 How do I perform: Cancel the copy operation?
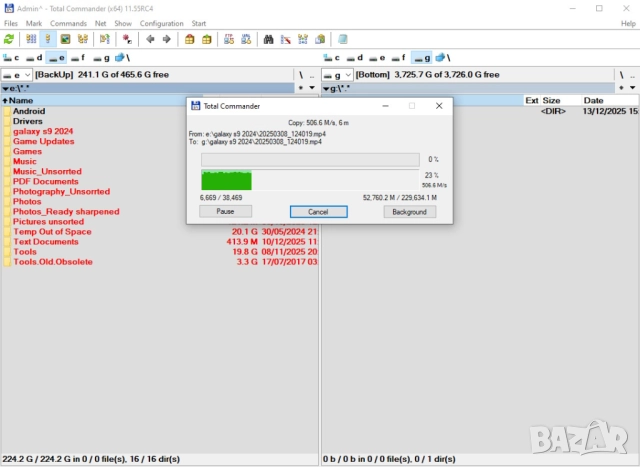tap(318, 212)
